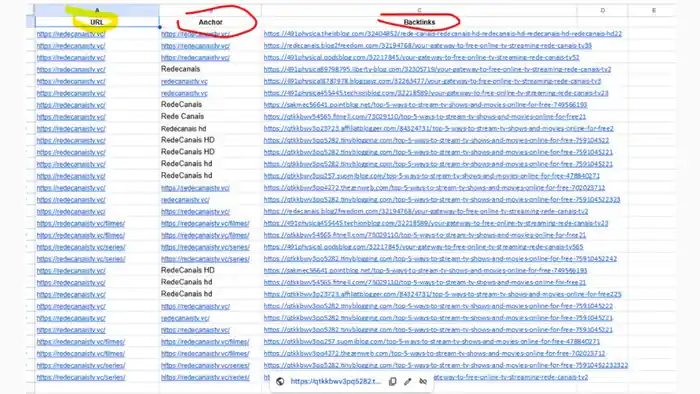Viewport: 700px width, 394px height.
Task: Select the Anchor header cell
Action: 210,22
